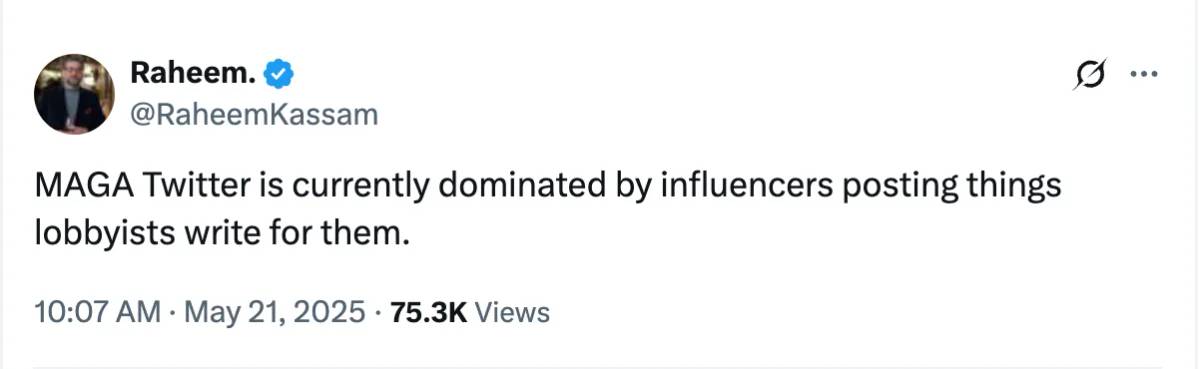
Task: Click the word "MAGA" in the tweet
Action: 85,187
